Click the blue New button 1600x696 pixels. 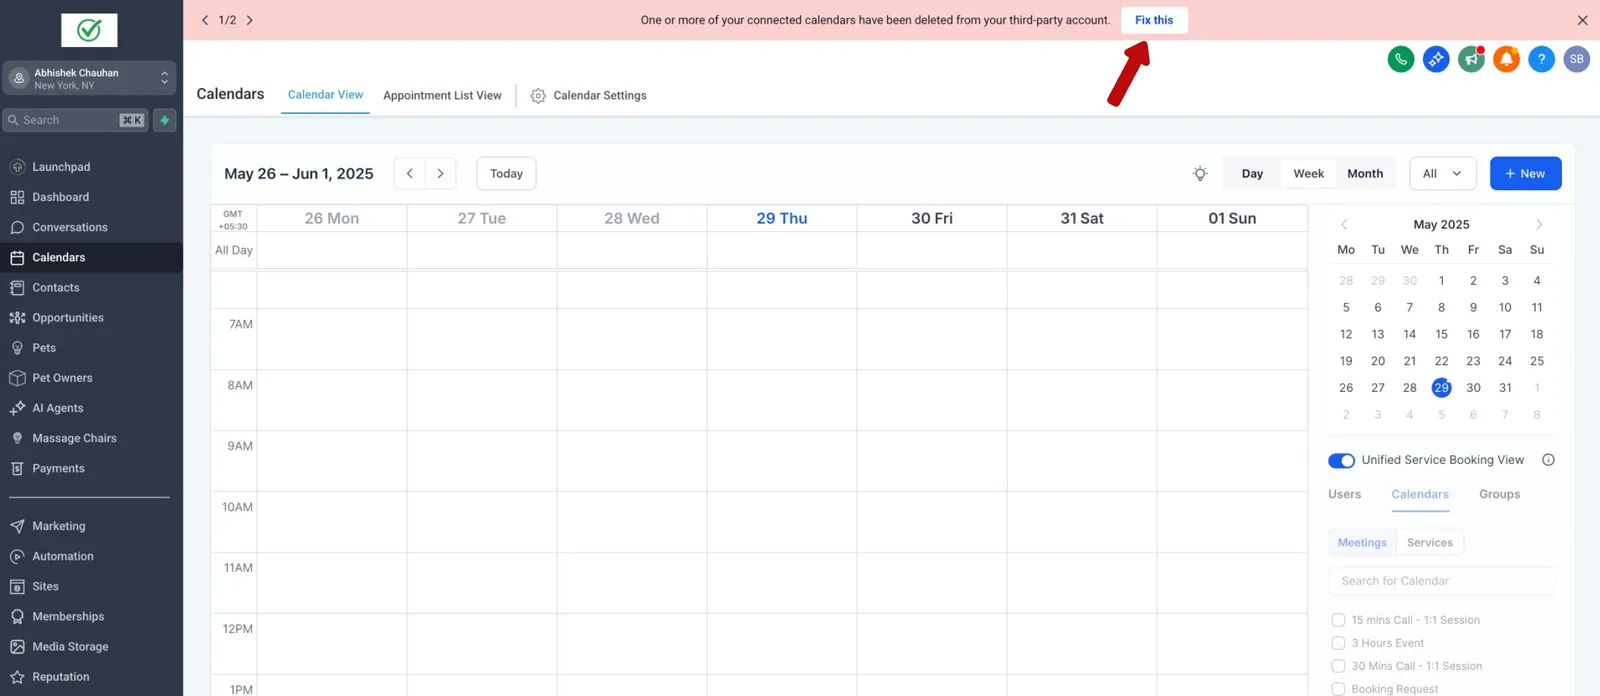pos(1525,173)
